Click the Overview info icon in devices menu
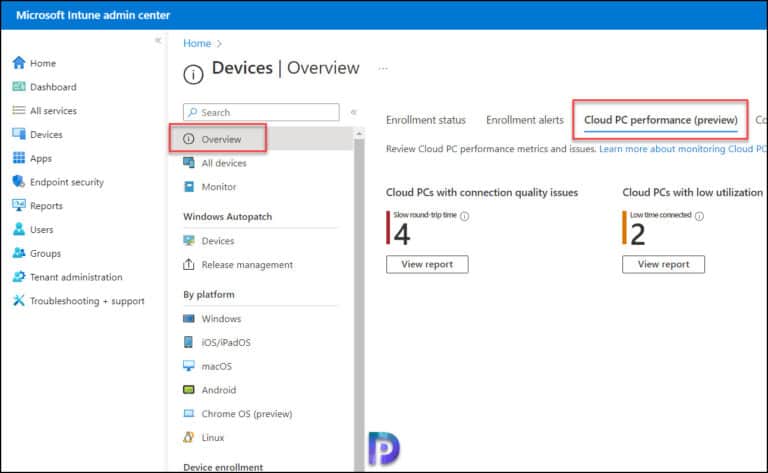Screen dimensions: 768x473 tap(189, 139)
